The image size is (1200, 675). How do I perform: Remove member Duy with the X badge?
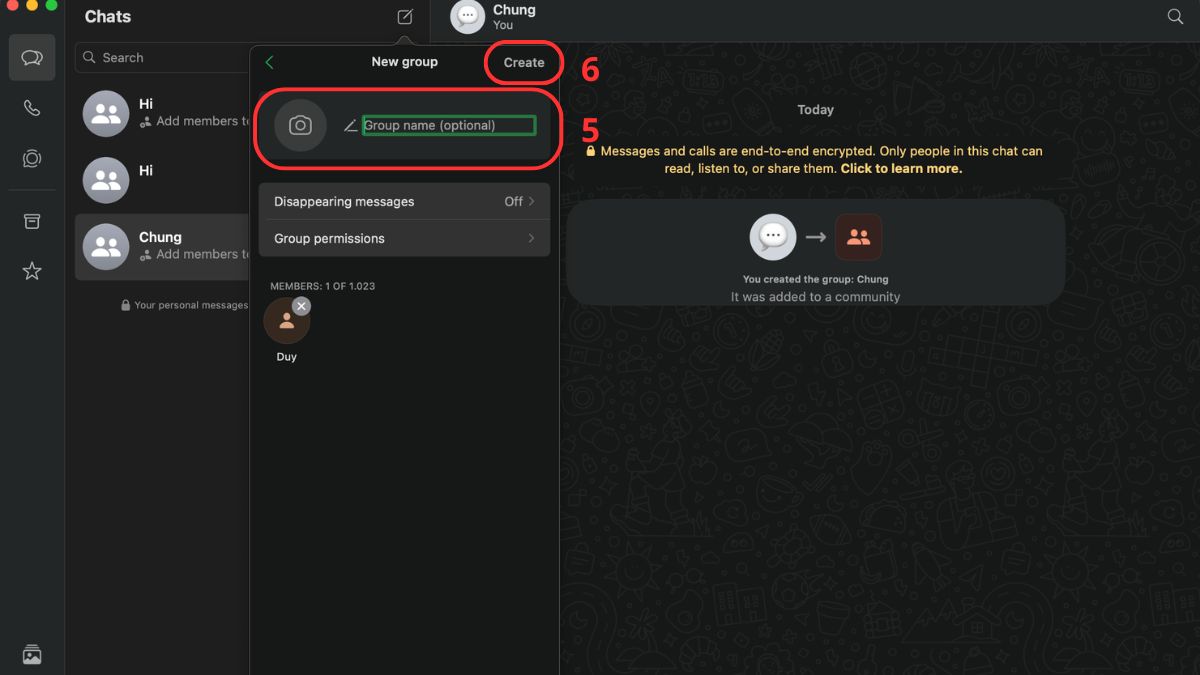coord(302,306)
